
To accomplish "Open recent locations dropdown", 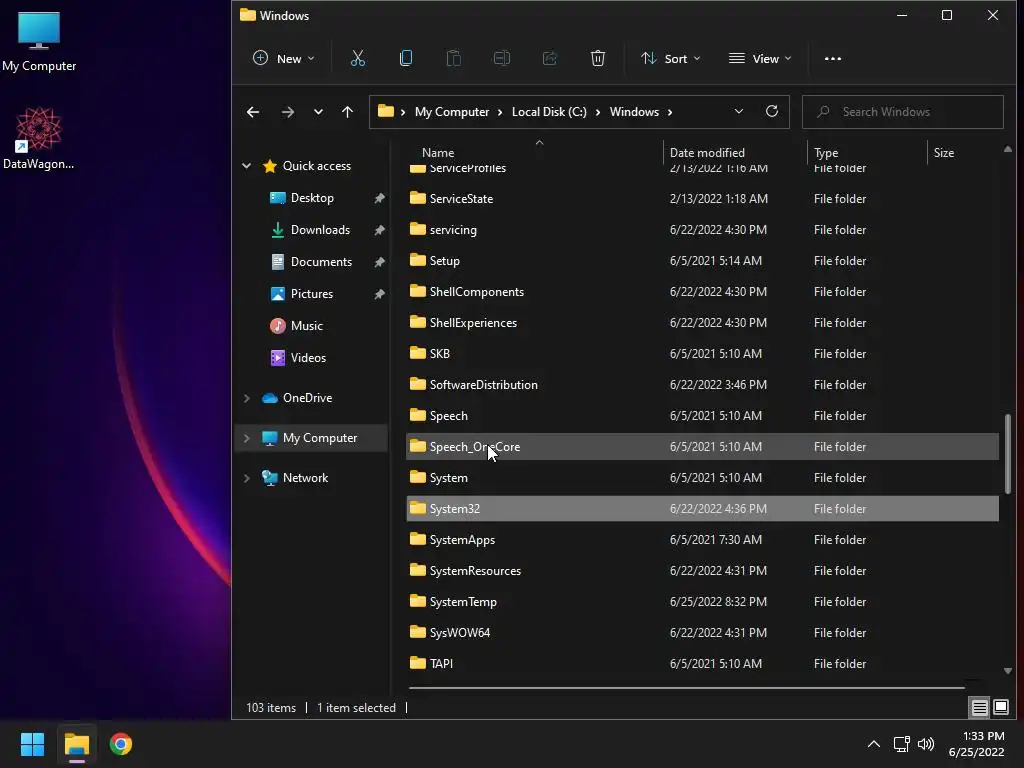I will pyautogui.click(x=318, y=112).
